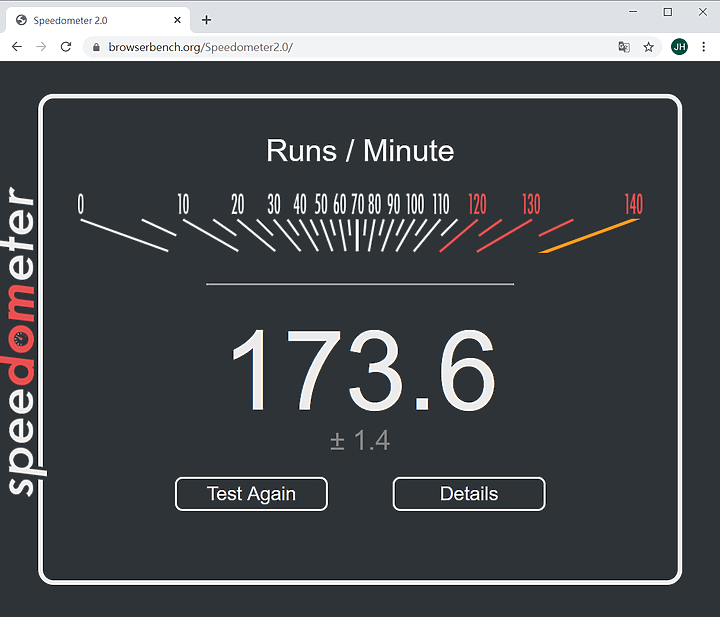720x617 pixels.
Task: Open the Details button
Action: (469, 494)
